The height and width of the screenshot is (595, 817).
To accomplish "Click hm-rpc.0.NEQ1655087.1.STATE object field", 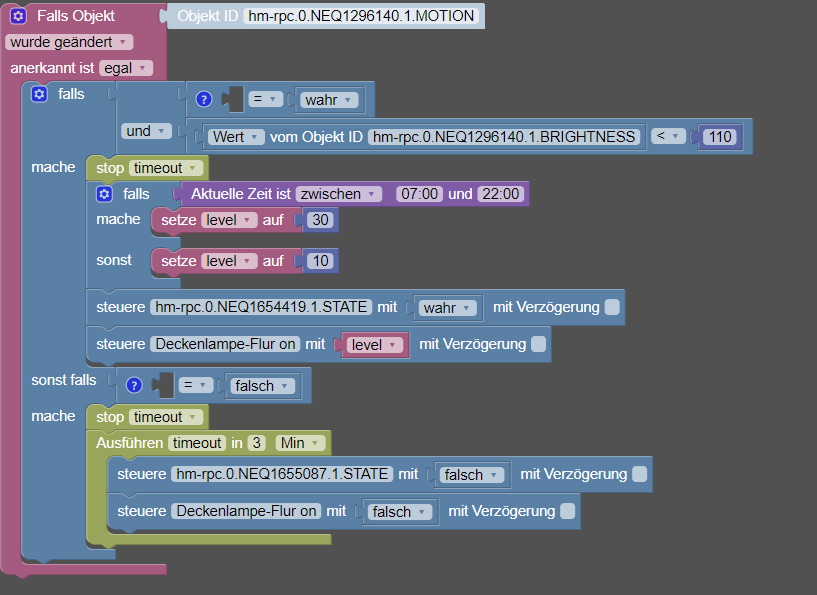I will [x=282, y=474].
